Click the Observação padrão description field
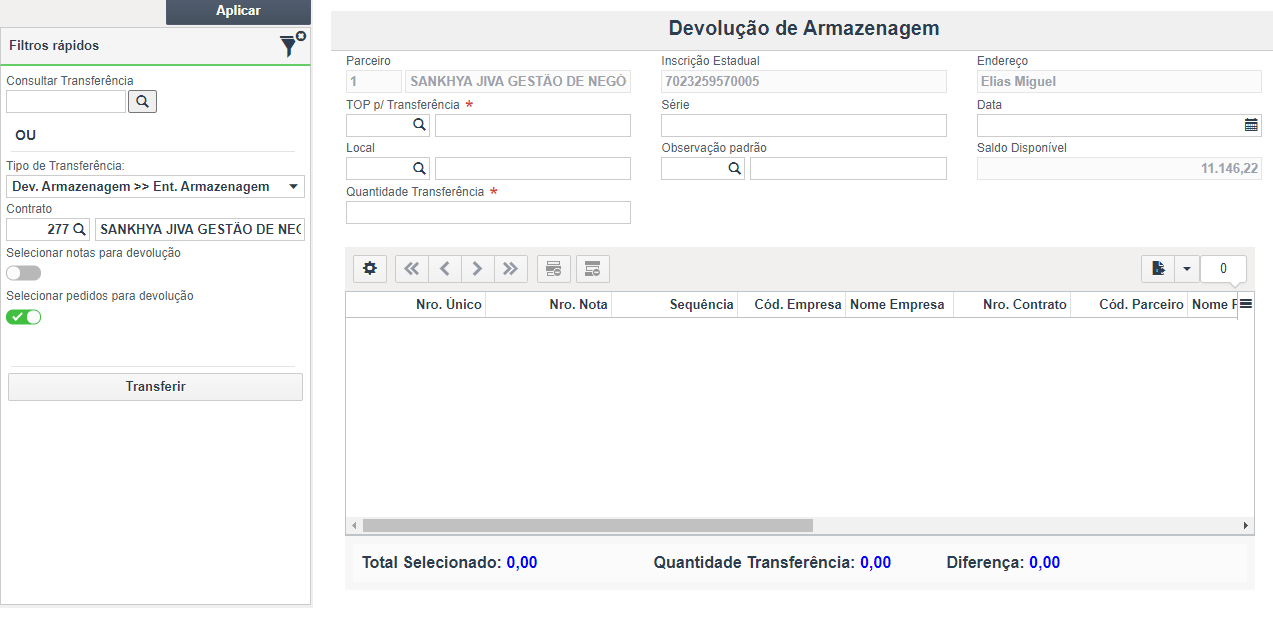Screen dimensions: 1273x617 point(848,168)
